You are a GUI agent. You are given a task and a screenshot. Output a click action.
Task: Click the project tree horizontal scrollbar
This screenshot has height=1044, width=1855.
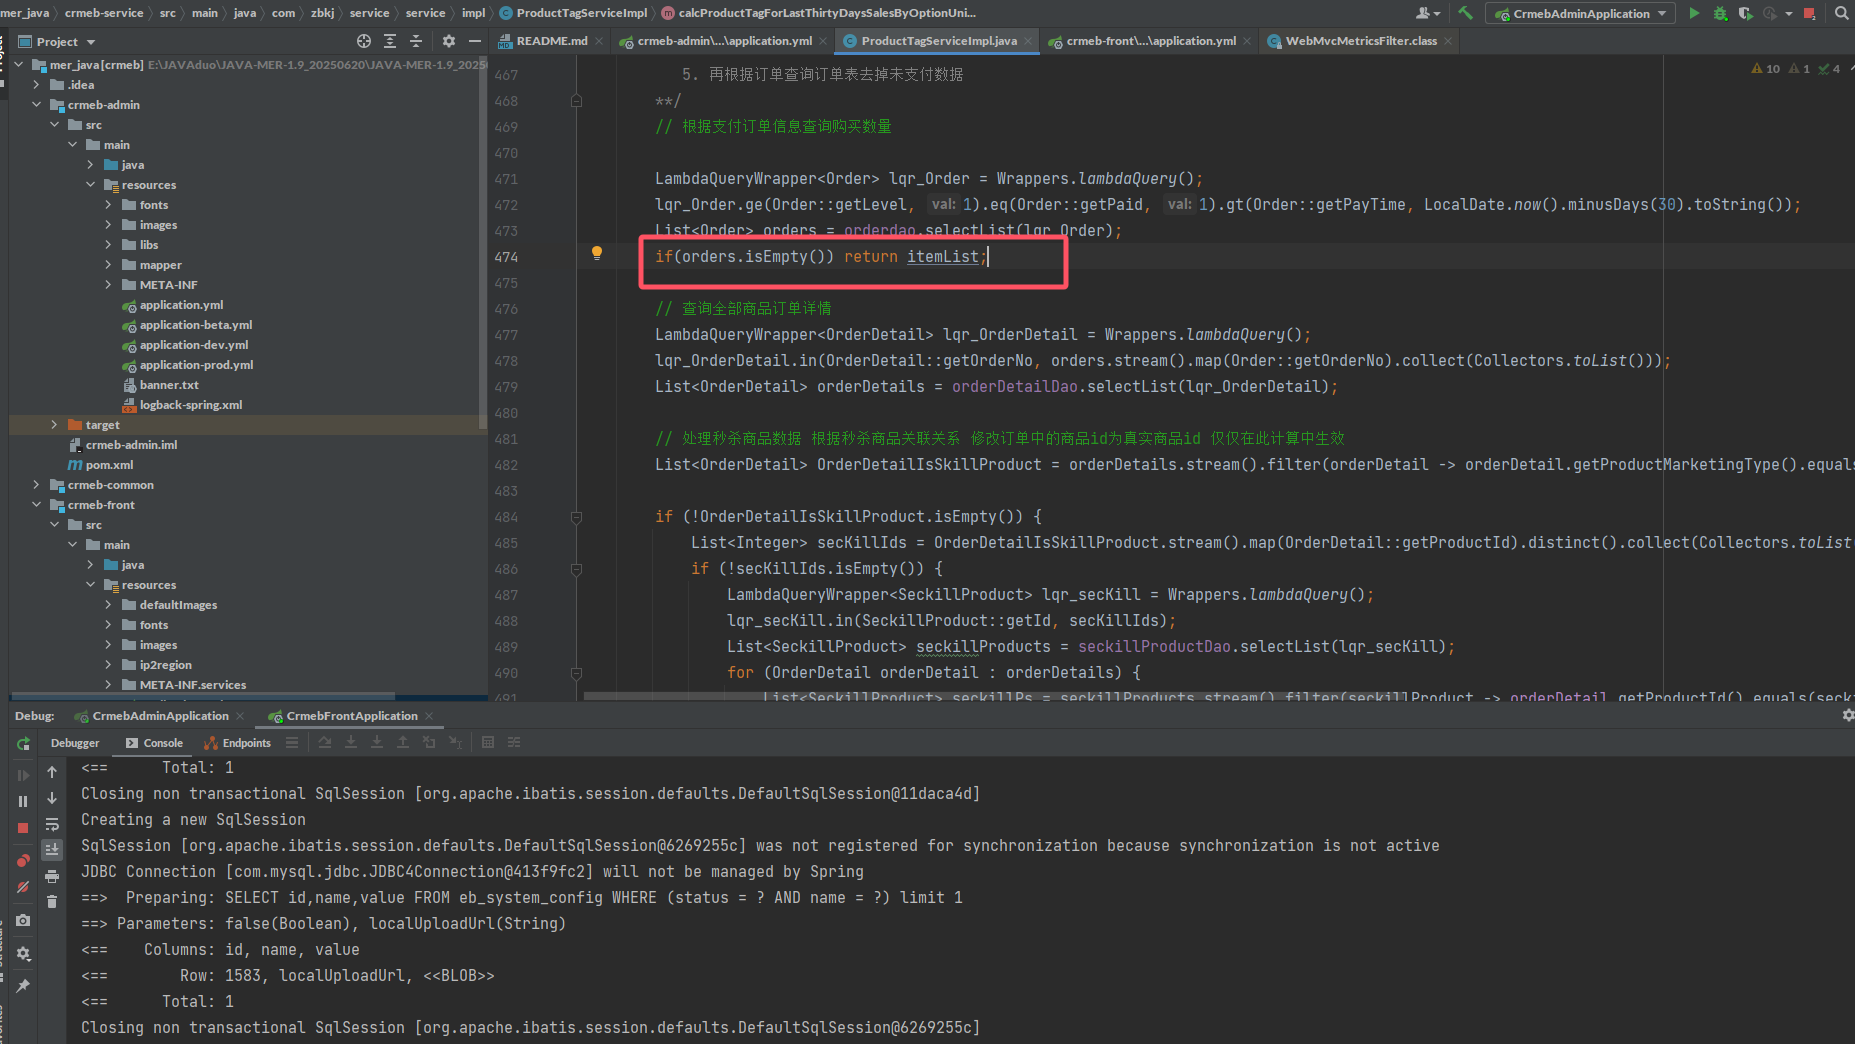pos(202,696)
